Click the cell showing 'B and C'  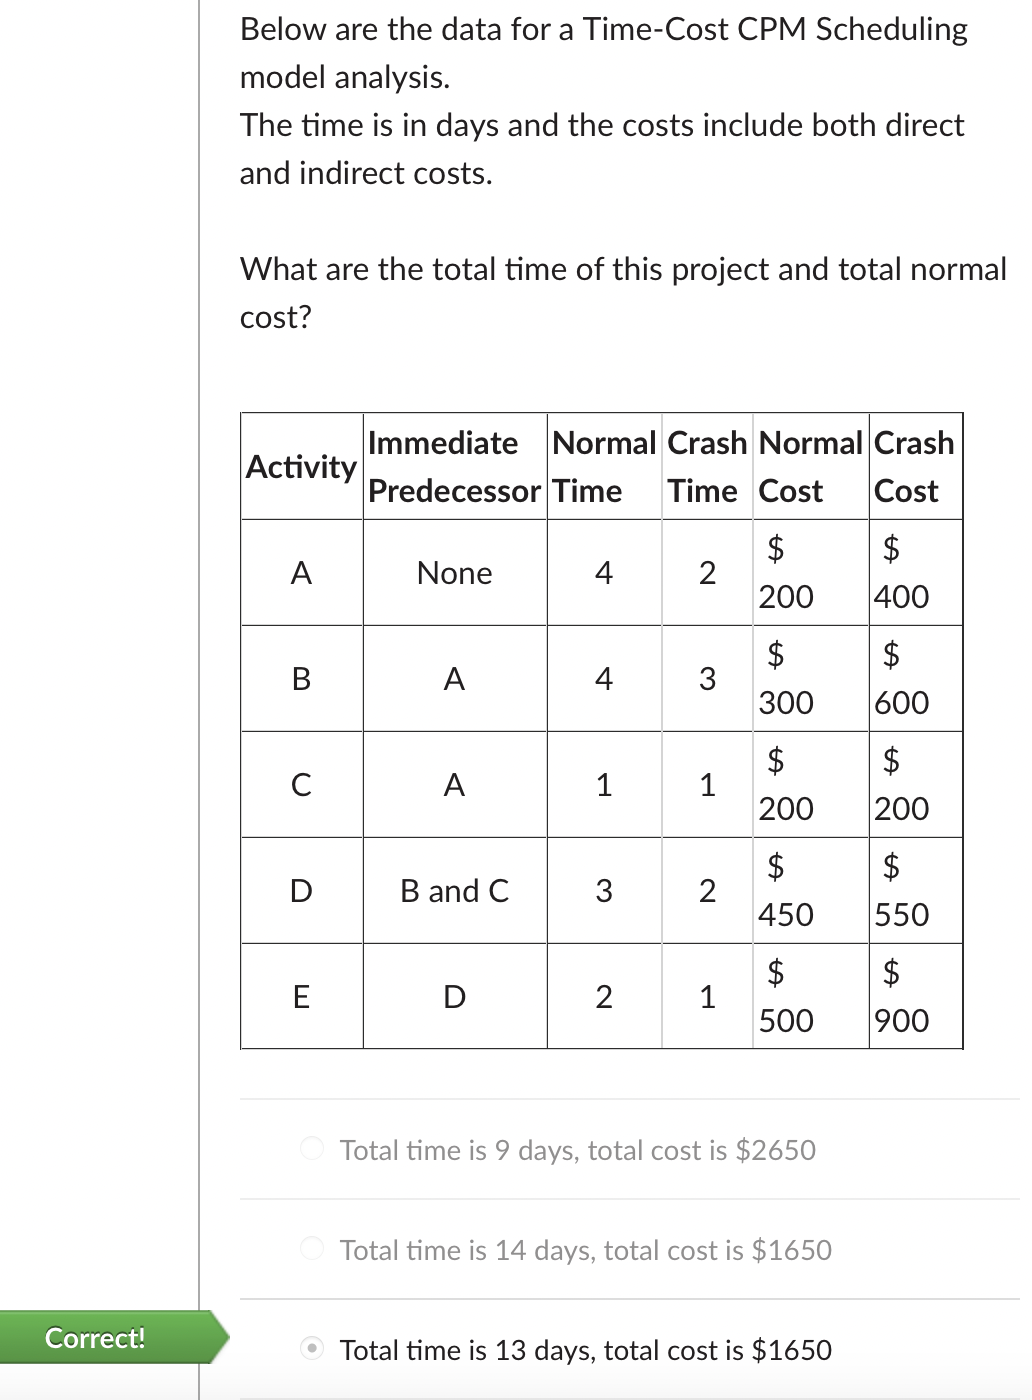453,888
